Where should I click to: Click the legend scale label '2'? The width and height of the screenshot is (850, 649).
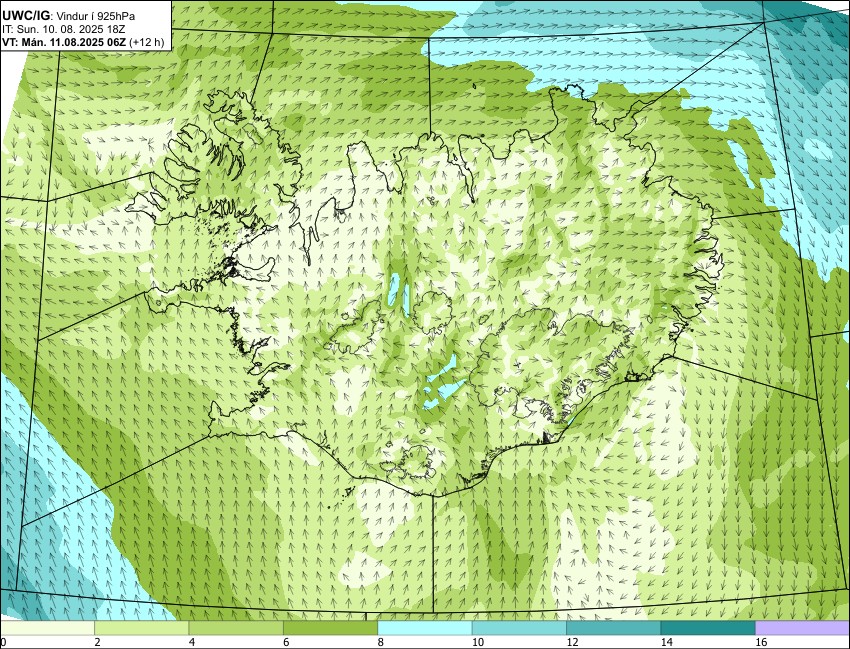[x=98, y=642]
